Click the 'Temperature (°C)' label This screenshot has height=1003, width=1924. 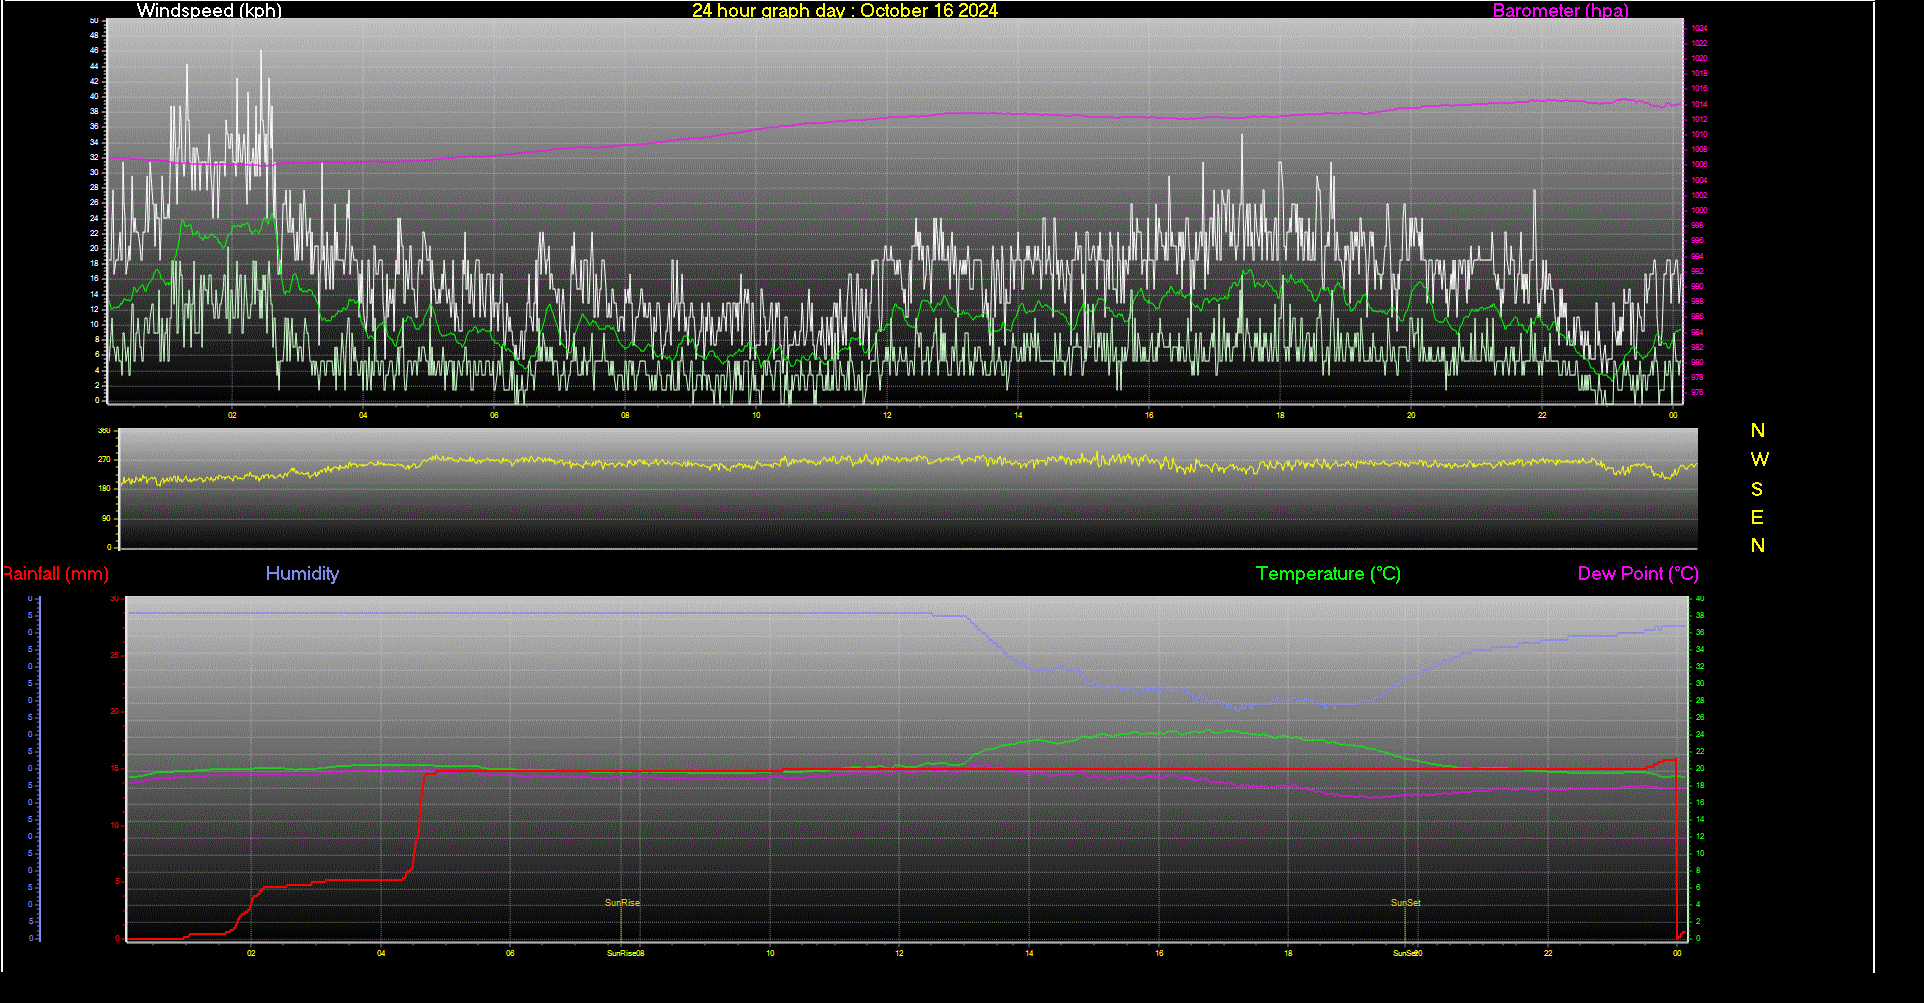tap(1328, 574)
